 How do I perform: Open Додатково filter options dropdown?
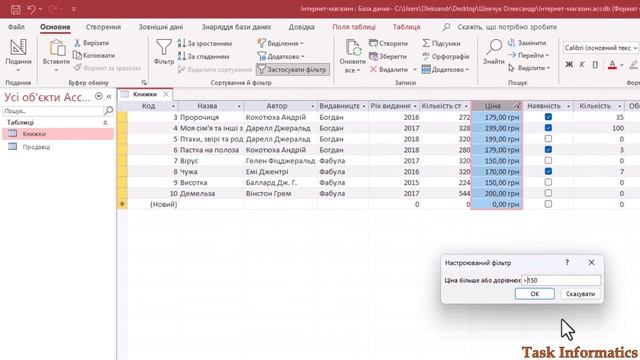point(281,56)
